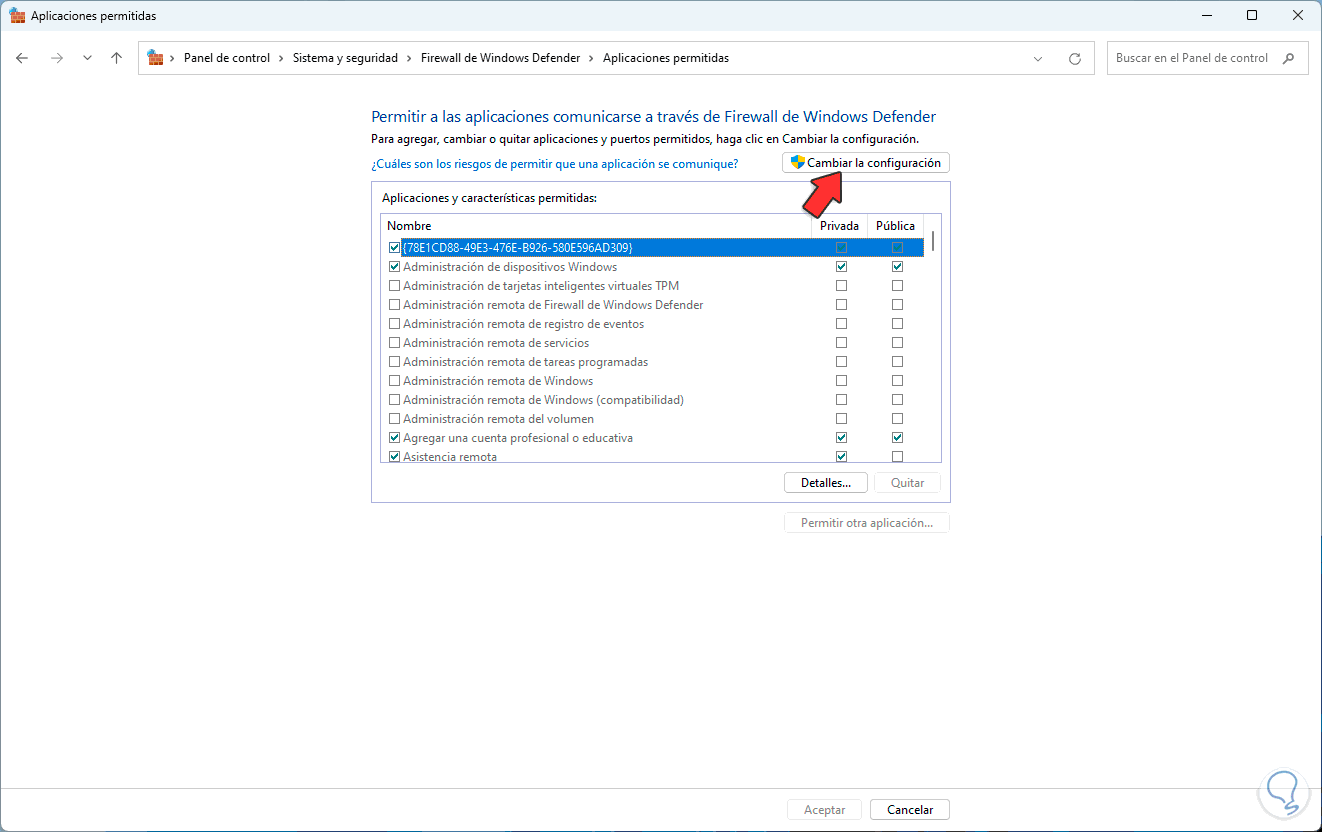Screen dimensions: 1322x832
Task: Select row Administración remota de Windows (compatibilidad)
Action: 543,400
